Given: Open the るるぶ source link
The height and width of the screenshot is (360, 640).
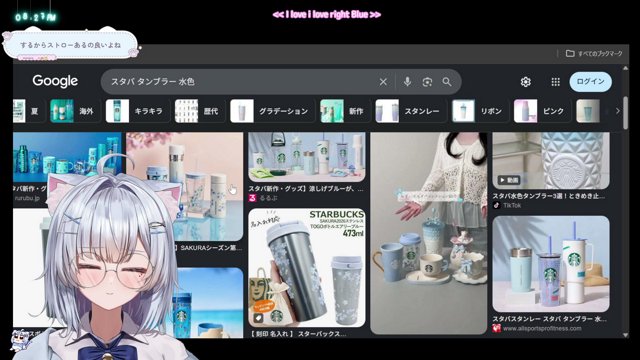Looking at the screenshot, I should 264,198.
